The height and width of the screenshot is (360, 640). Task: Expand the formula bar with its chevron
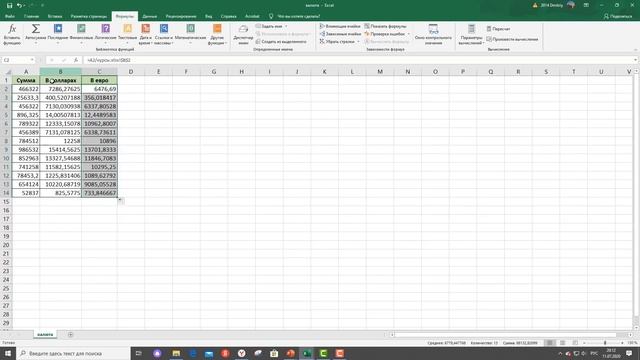[636, 60]
